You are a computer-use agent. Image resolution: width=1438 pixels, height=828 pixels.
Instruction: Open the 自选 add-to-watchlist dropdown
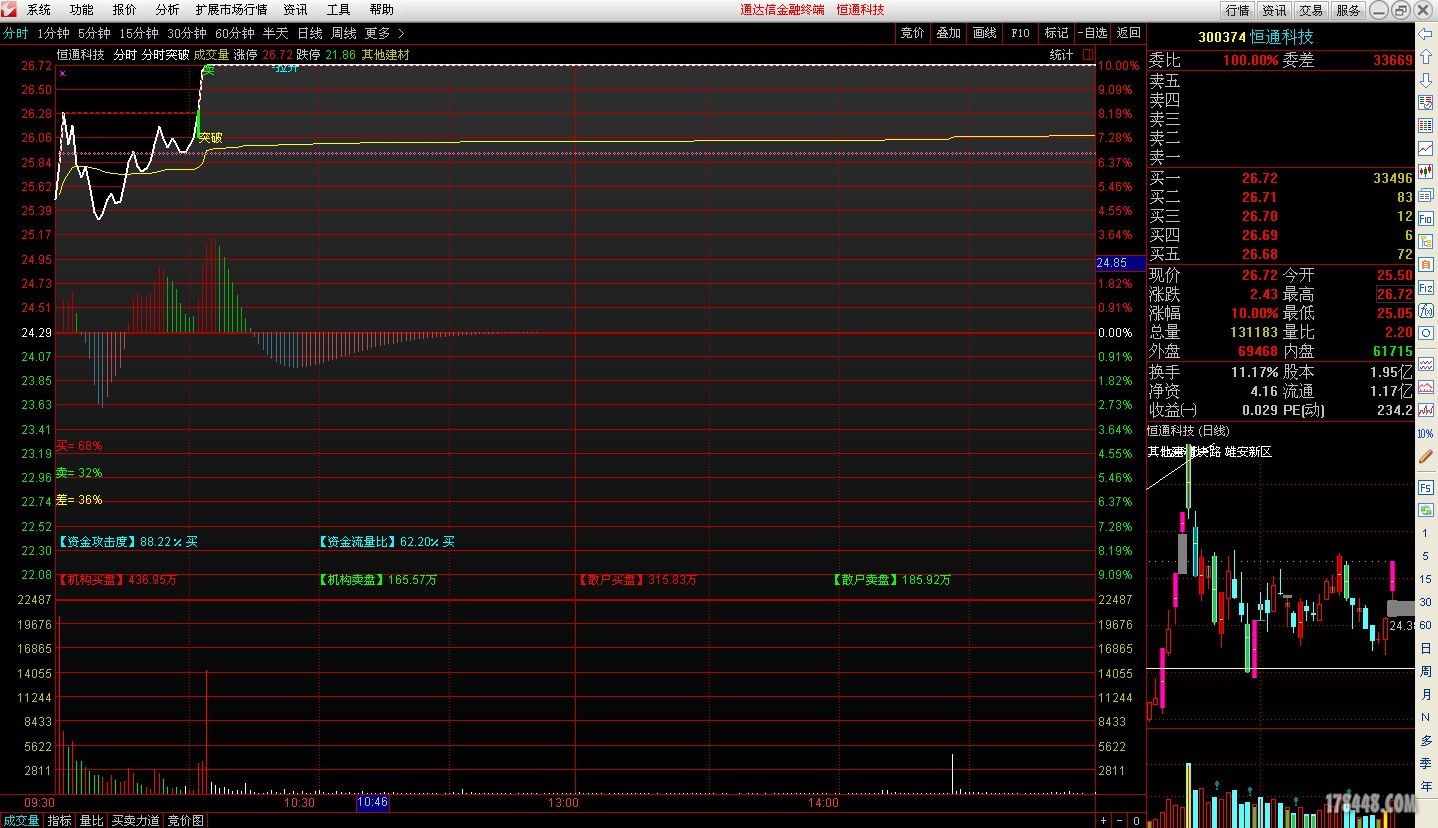coord(1093,33)
